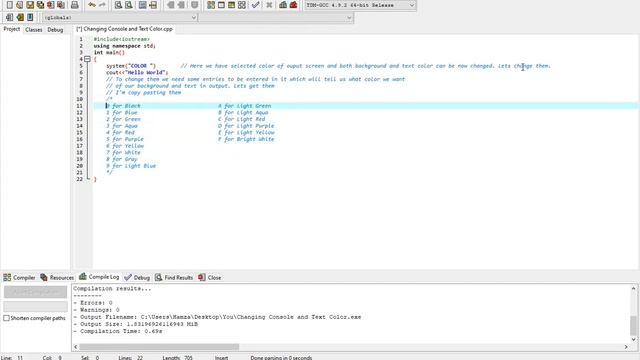Click the cout<<"Hello World" line
Image resolution: width=640 pixels, height=360 pixels.
pos(137,72)
